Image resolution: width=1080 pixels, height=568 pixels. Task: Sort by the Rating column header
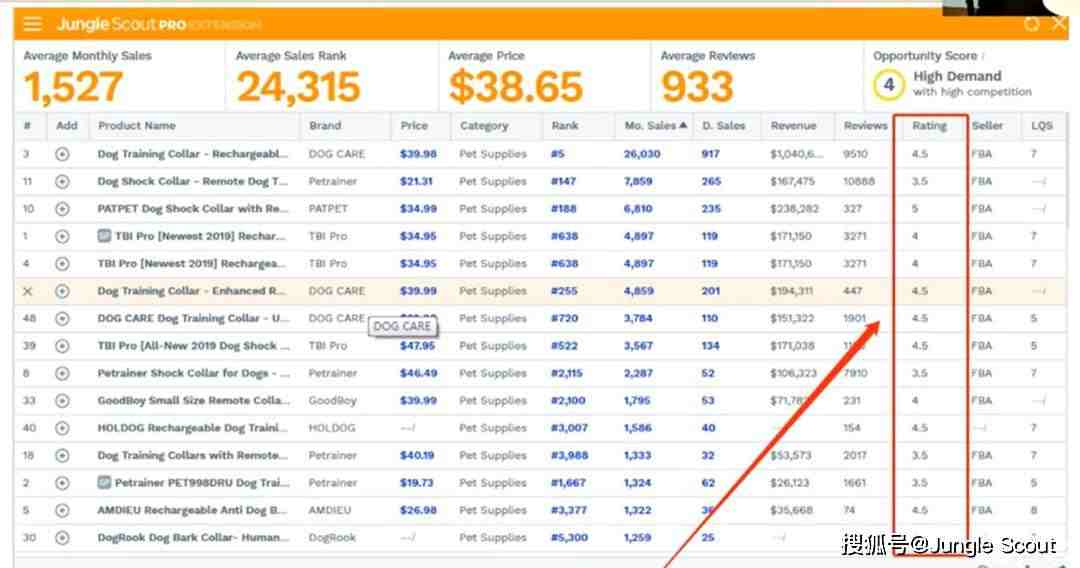929,125
